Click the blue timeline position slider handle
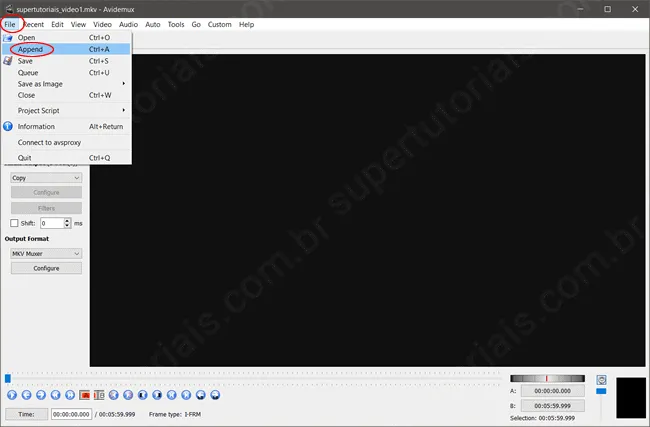This screenshot has width=650, height=427. (8, 378)
